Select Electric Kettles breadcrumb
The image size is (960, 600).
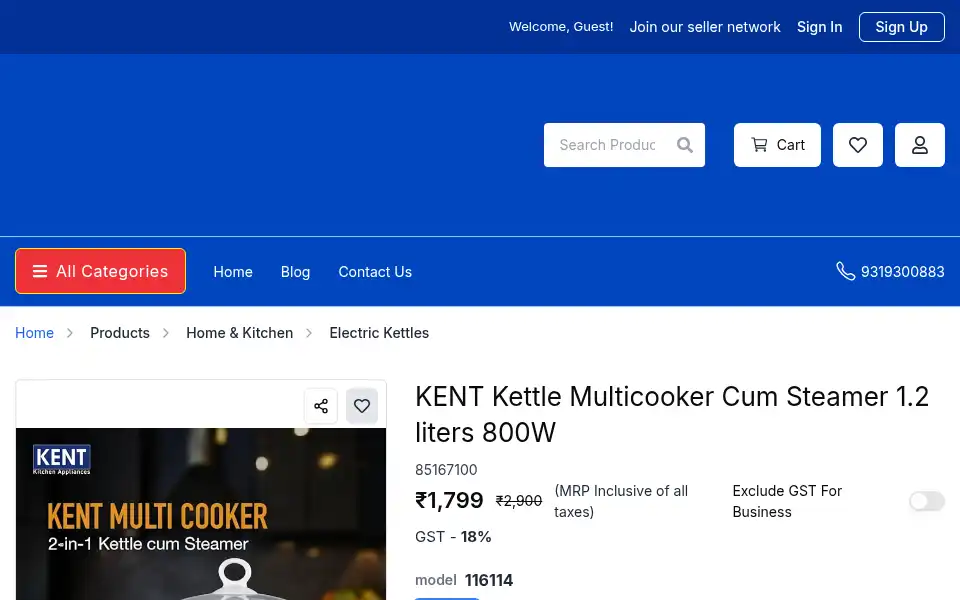pyautogui.click(x=379, y=333)
